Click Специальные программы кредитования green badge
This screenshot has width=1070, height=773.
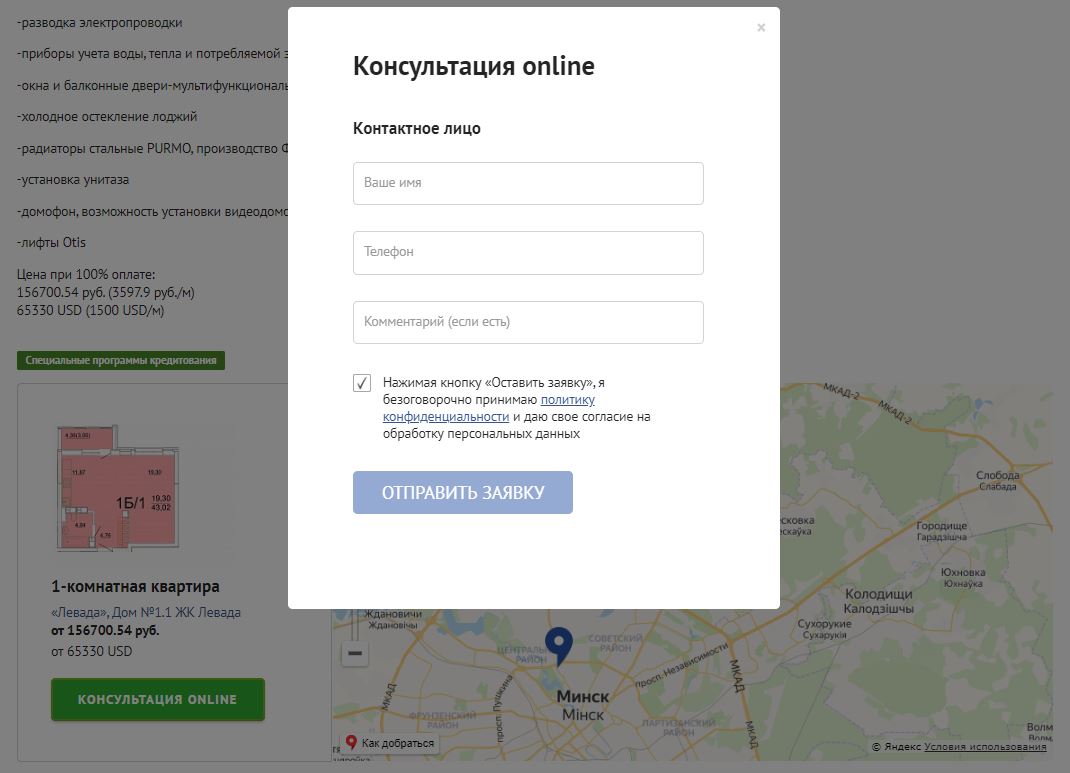[121, 360]
